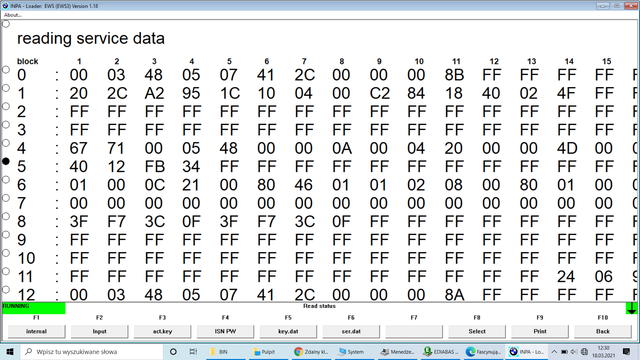Image resolution: width=640 pixels, height=360 pixels.
Task: Click the F8 'Select' button
Action: (477, 331)
